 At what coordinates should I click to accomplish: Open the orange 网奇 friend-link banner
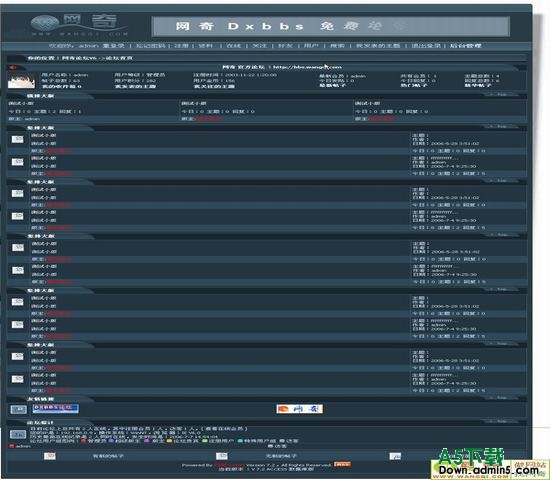pos(299,409)
